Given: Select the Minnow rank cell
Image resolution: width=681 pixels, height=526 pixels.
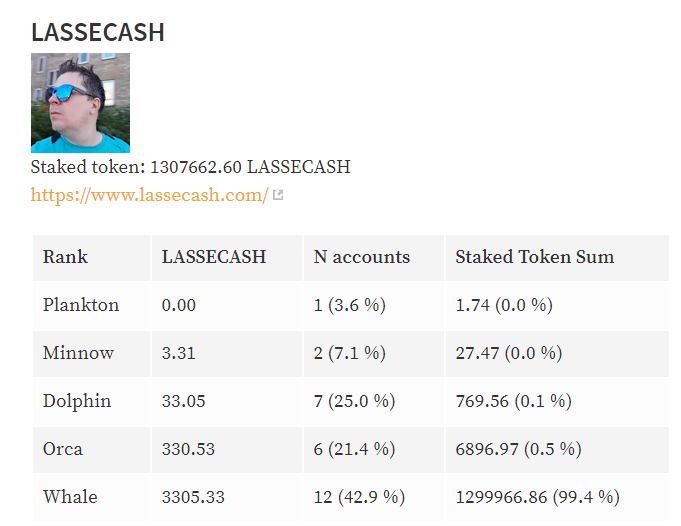Looking at the screenshot, I should point(92,354).
